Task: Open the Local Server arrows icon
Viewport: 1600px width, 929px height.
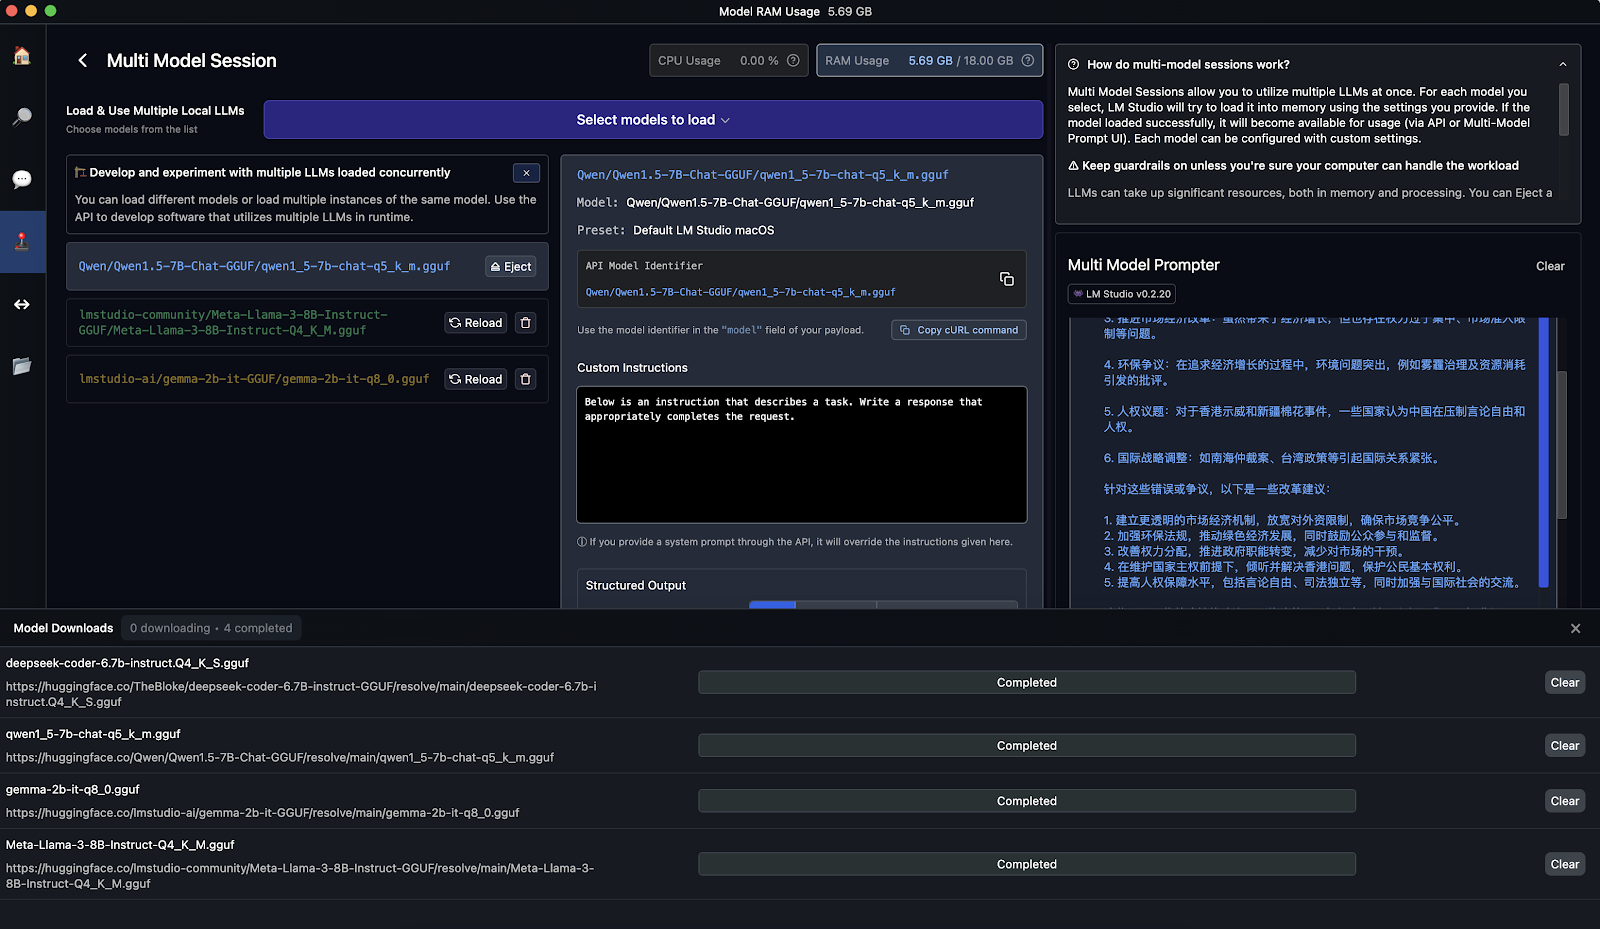Action: pyautogui.click(x=22, y=304)
